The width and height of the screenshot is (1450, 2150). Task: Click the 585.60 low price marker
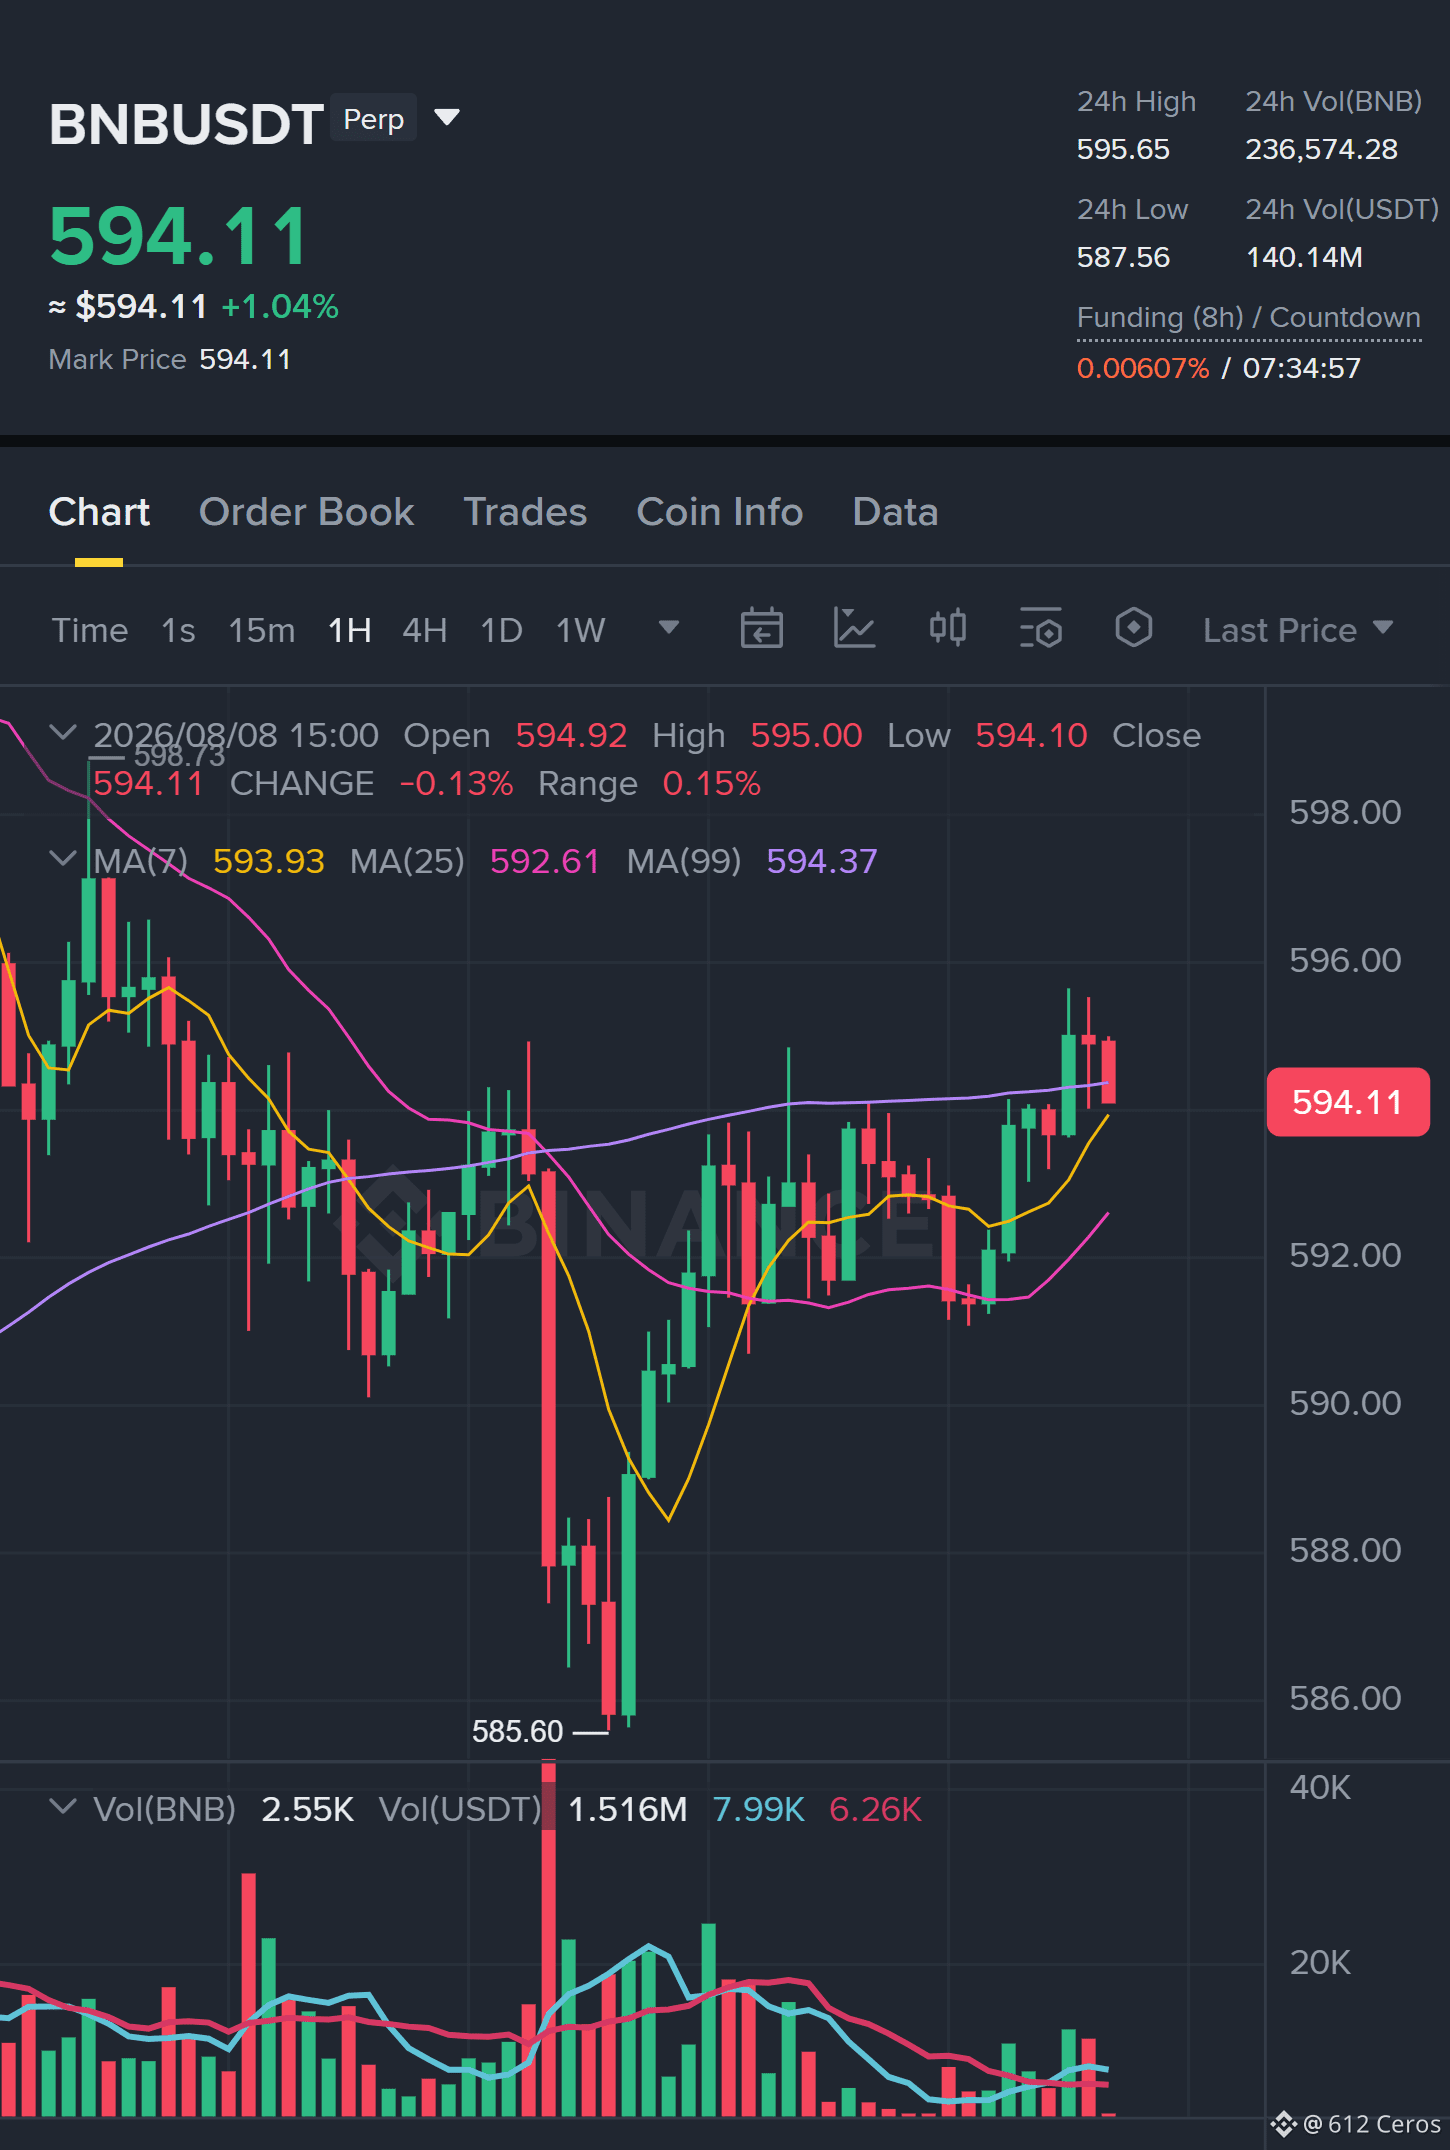[517, 1731]
